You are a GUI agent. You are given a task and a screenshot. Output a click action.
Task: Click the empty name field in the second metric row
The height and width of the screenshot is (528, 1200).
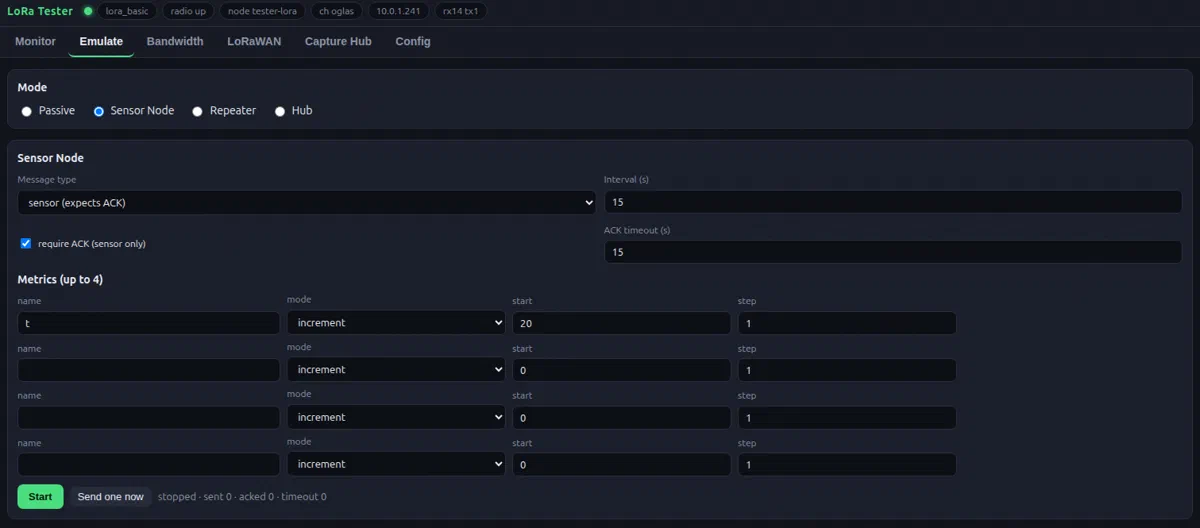click(149, 370)
